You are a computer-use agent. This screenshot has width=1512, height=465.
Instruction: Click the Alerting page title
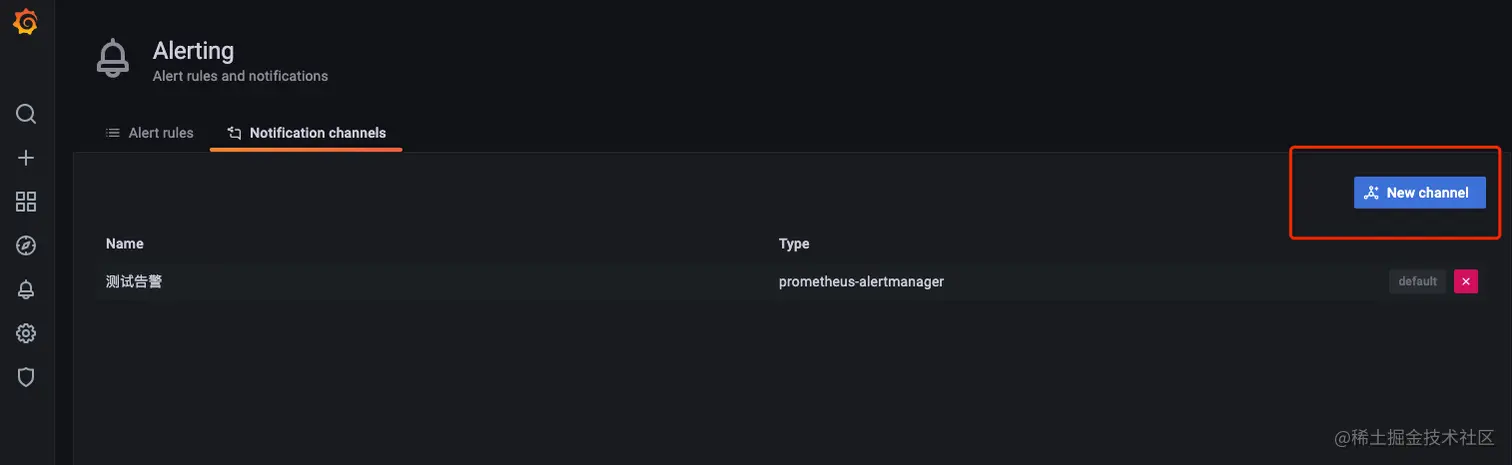pyautogui.click(x=193, y=51)
